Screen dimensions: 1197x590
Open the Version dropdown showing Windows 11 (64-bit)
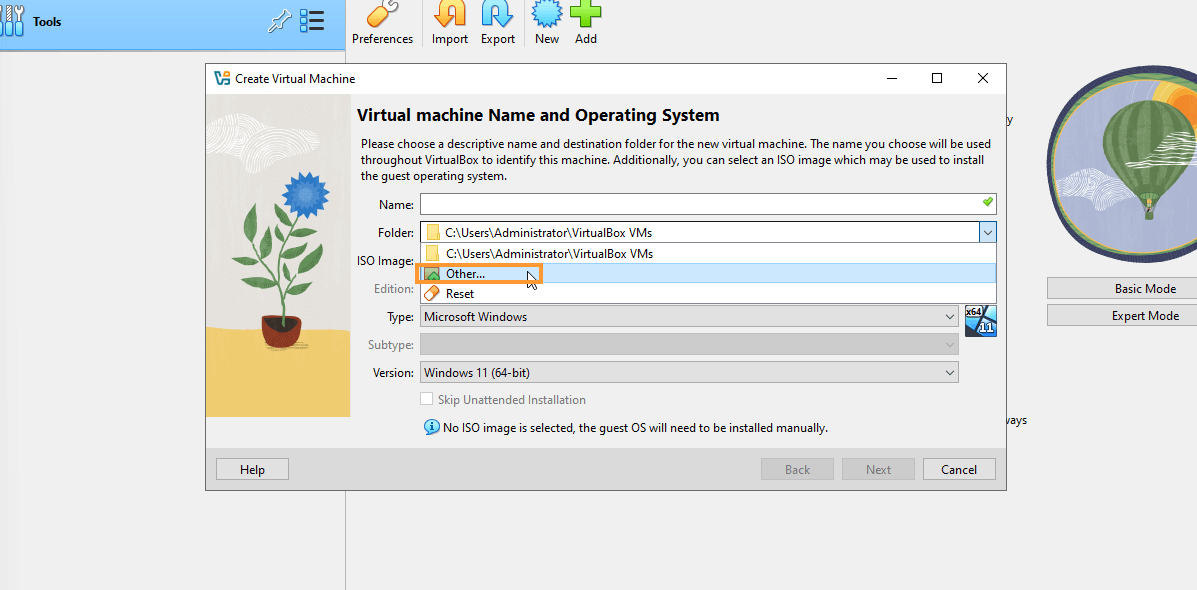(689, 372)
